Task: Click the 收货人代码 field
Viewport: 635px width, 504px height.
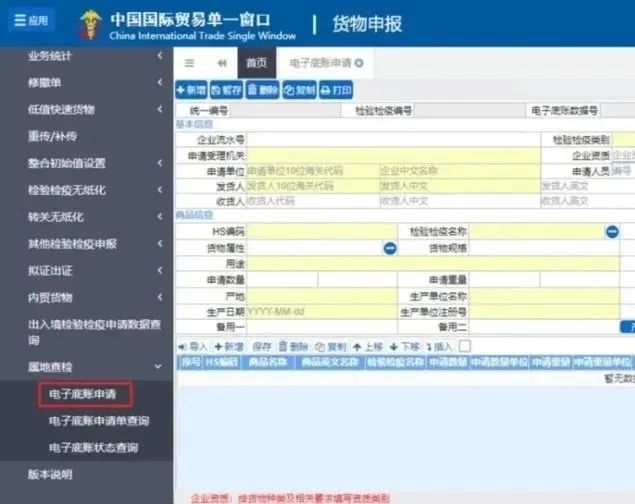Action: 313,201
